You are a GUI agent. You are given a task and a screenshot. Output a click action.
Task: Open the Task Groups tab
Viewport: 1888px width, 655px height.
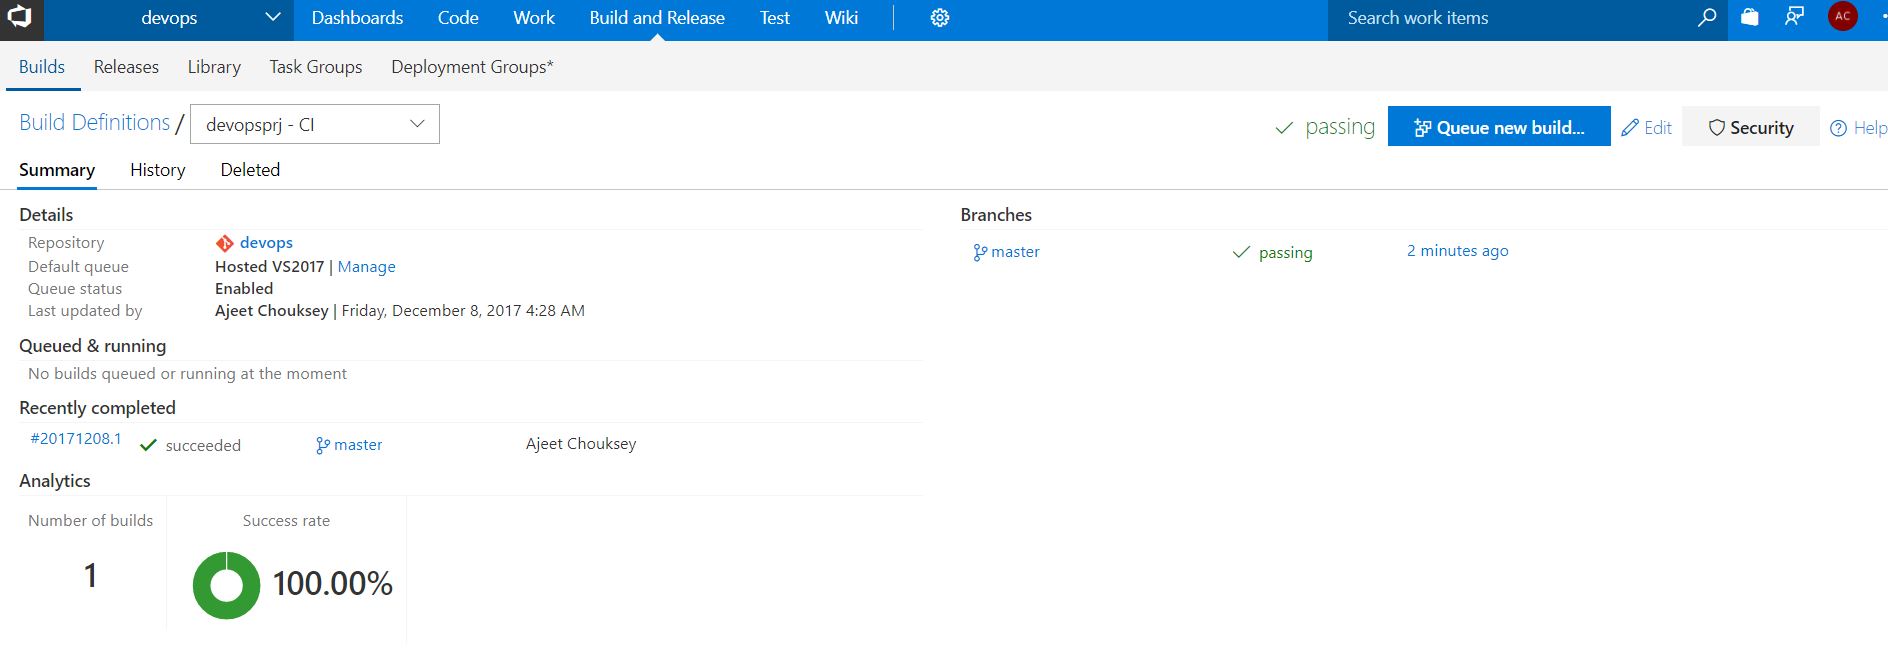[x=316, y=67]
